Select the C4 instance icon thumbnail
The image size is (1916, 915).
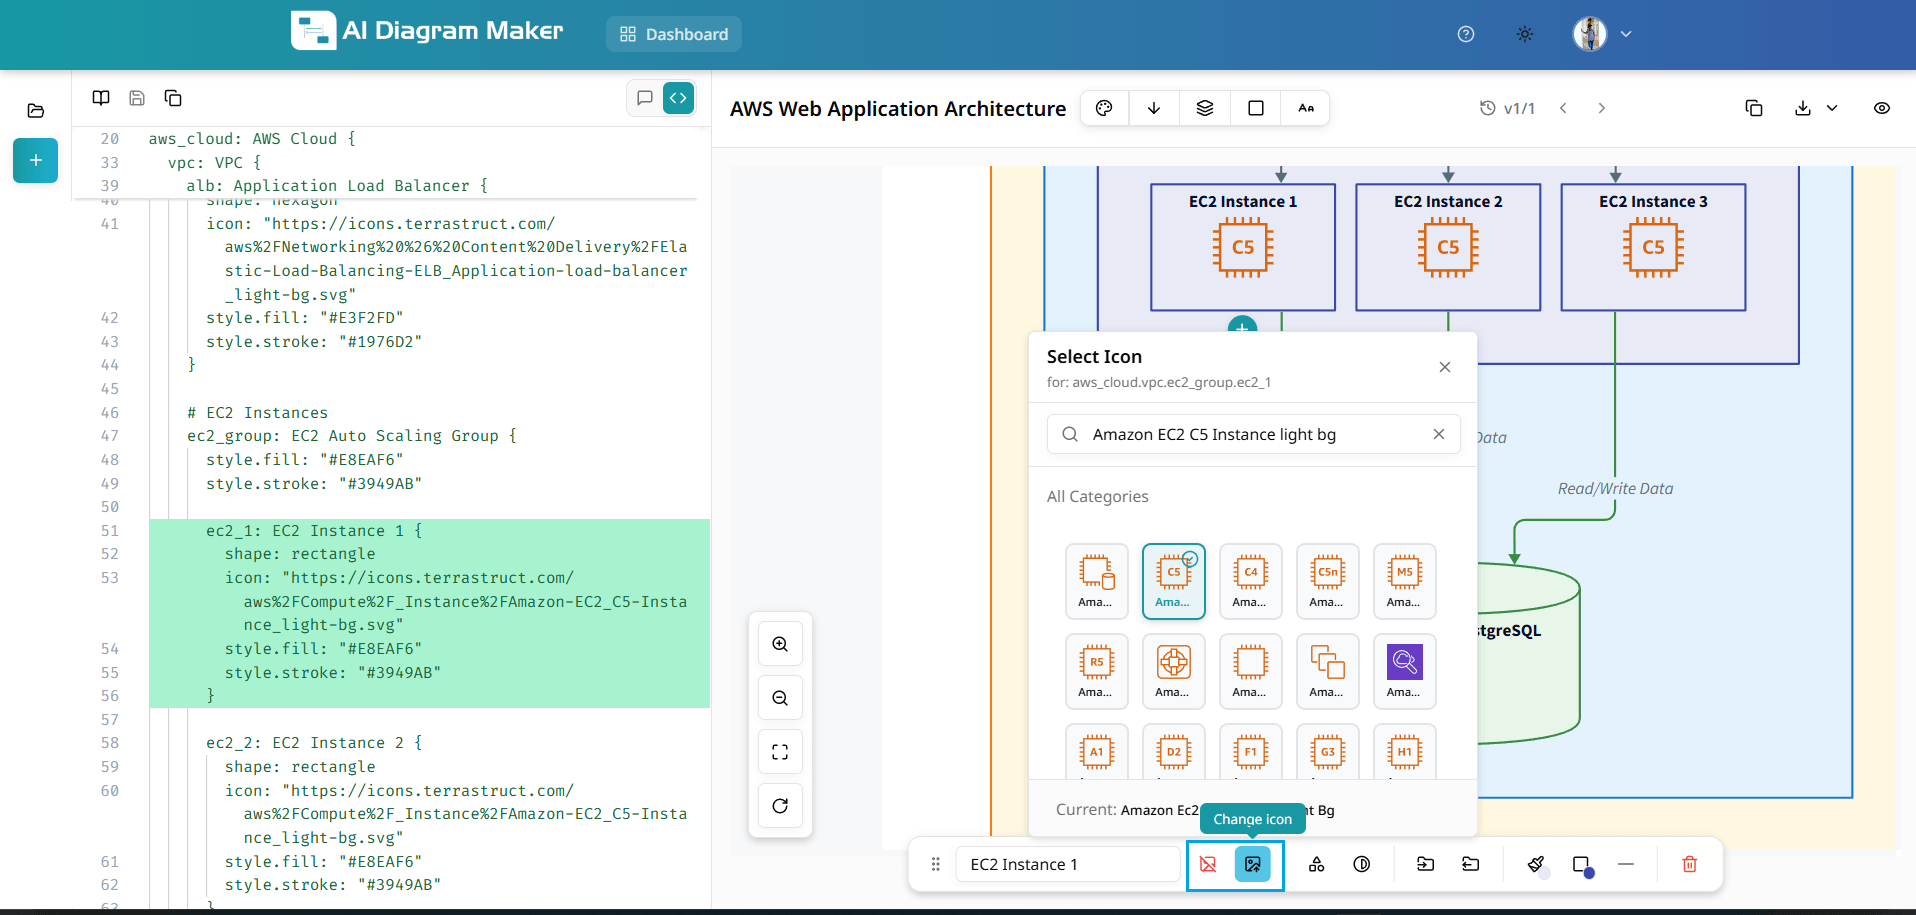click(x=1250, y=581)
